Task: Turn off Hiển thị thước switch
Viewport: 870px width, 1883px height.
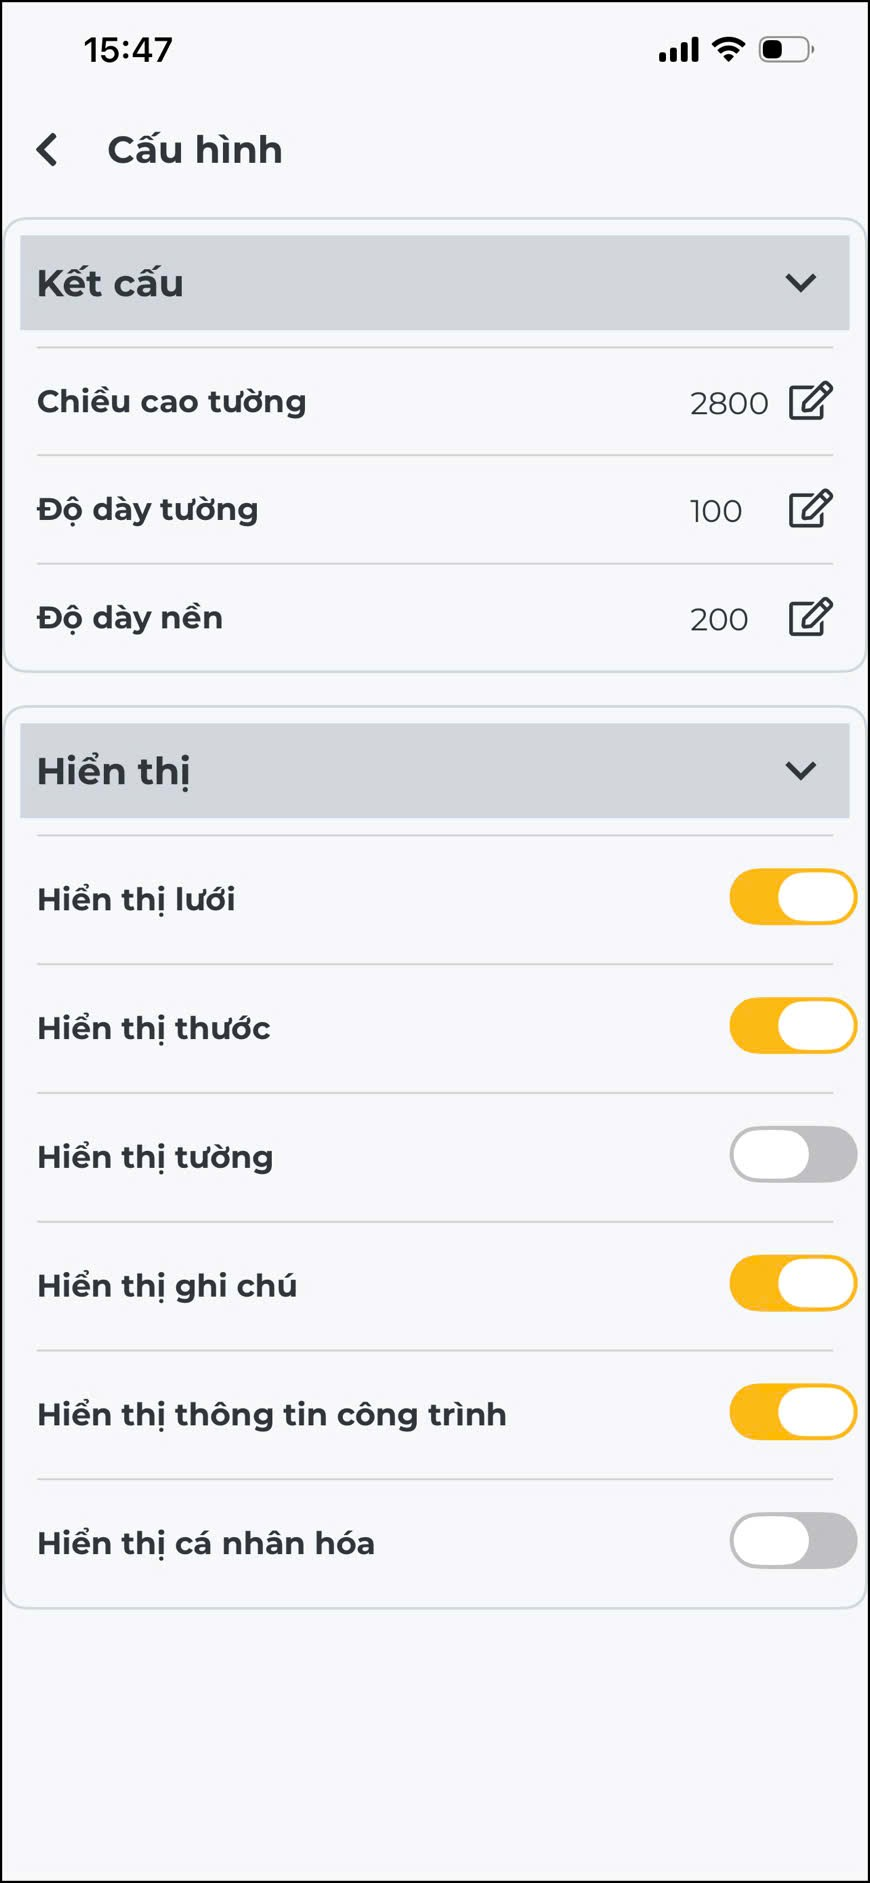Action: (x=793, y=1026)
